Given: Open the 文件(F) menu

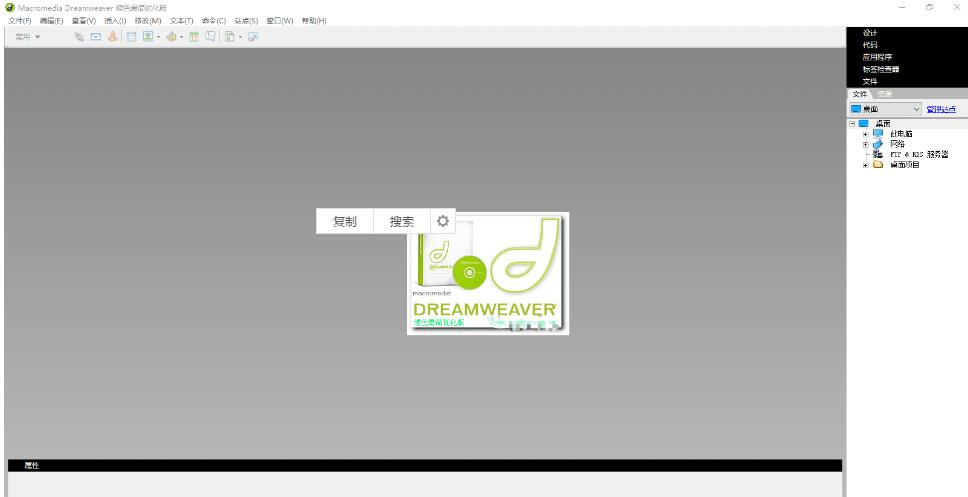Looking at the screenshot, I should 20,20.
